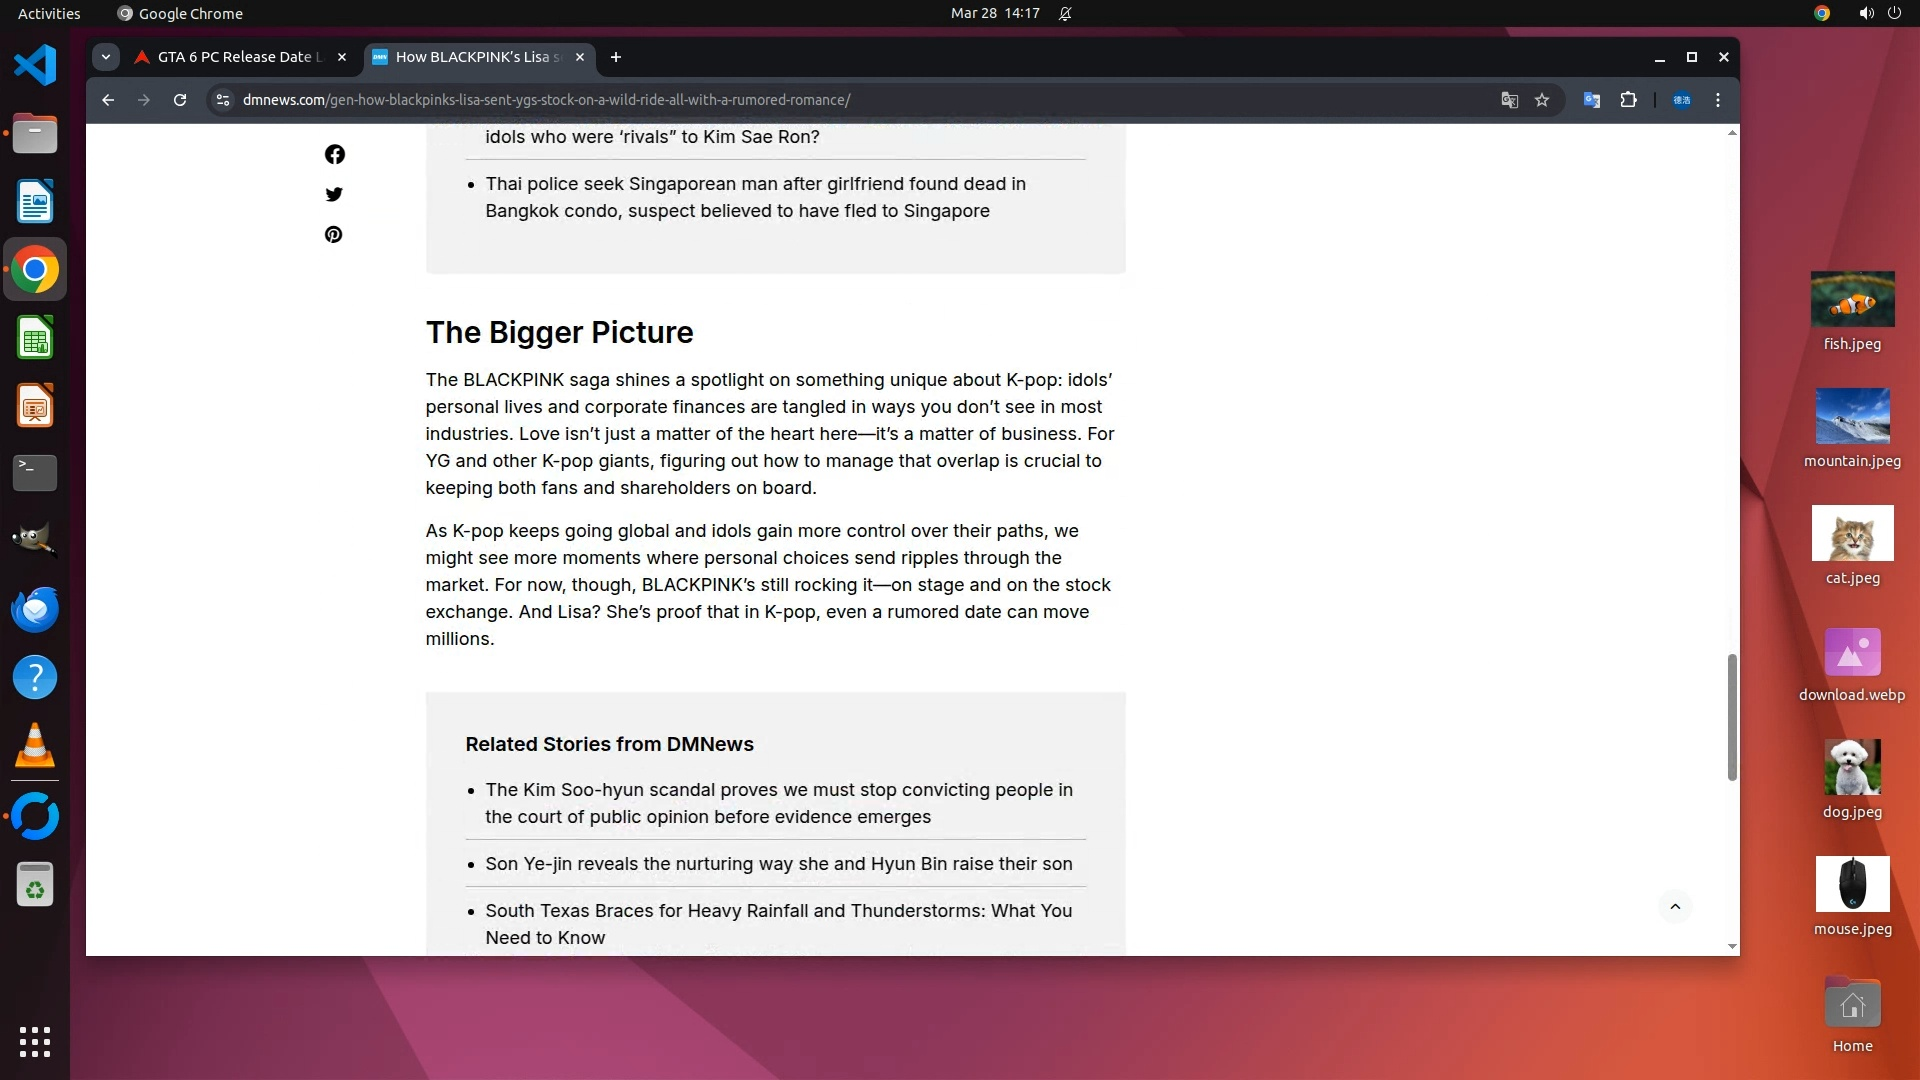Open Google Translate icon in address bar
The image size is (1920, 1080).
[1509, 100]
